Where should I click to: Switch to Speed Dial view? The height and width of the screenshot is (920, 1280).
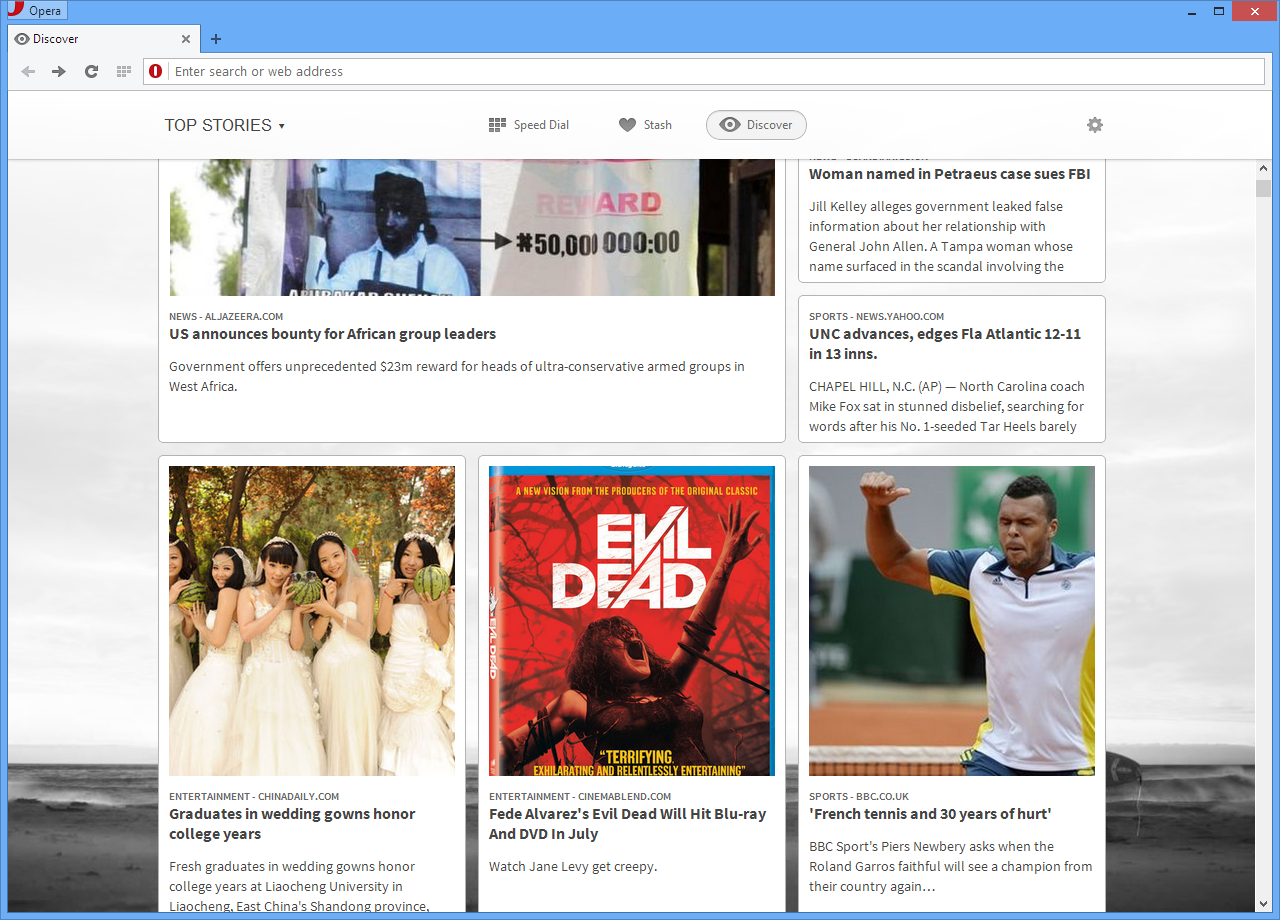tap(529, 125)
